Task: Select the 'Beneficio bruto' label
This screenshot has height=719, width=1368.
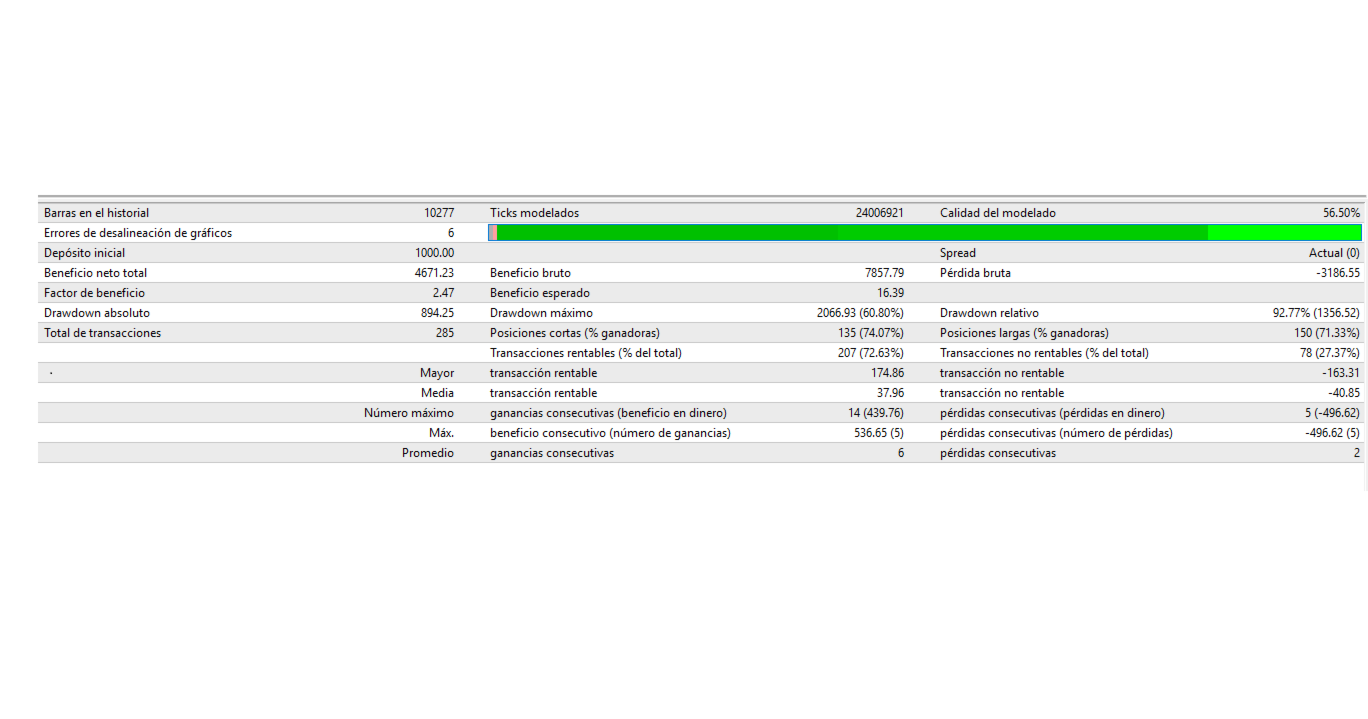Action: point(530,273)
